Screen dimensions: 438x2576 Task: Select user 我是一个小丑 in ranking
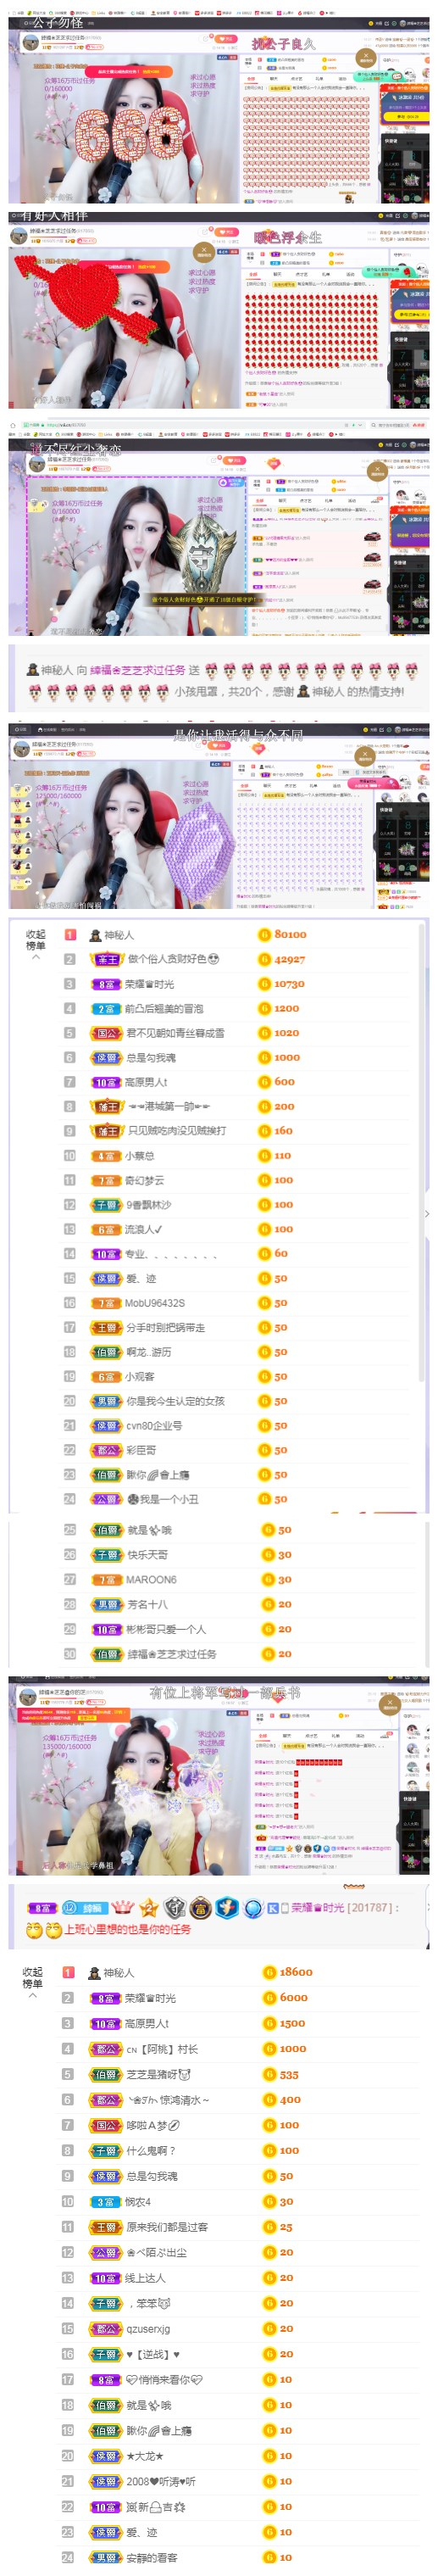coord(162,1499)
